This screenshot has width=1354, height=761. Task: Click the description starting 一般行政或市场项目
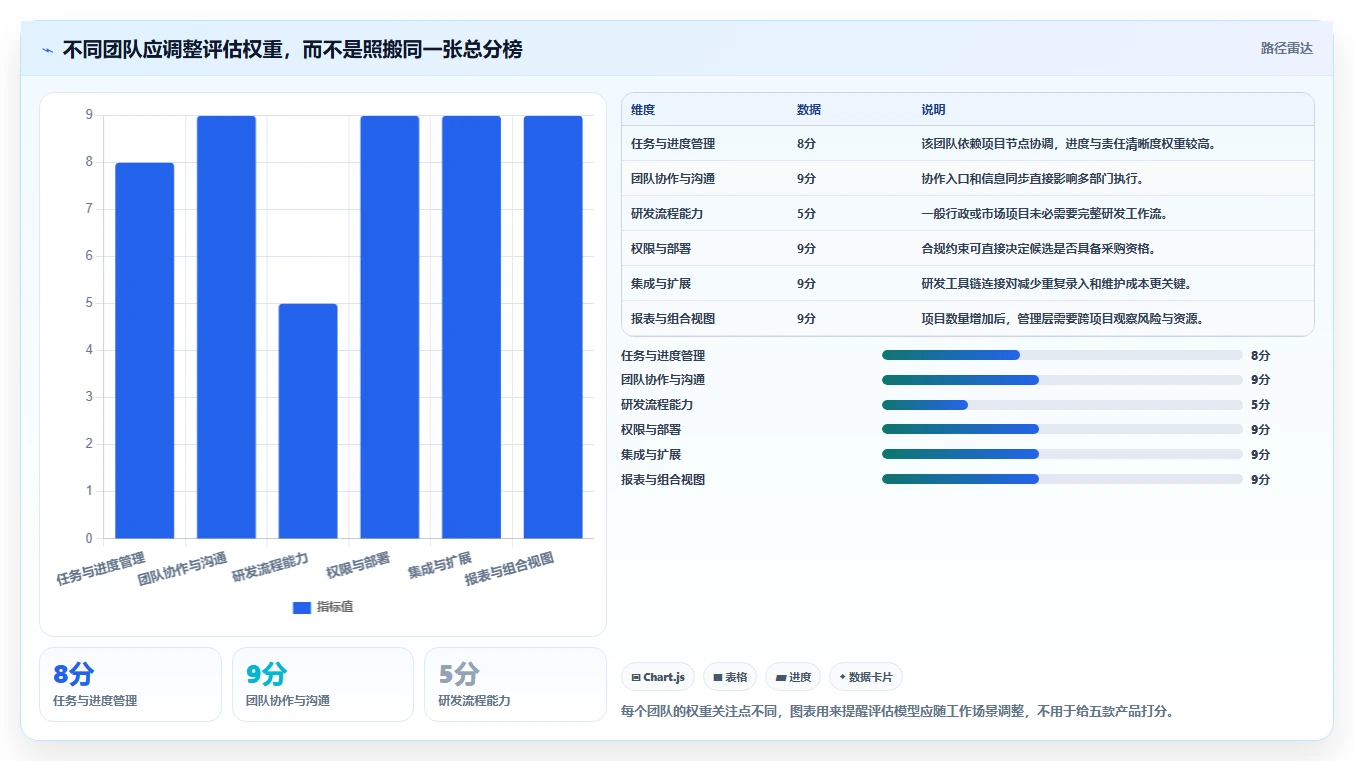[x=1044, y=214]
